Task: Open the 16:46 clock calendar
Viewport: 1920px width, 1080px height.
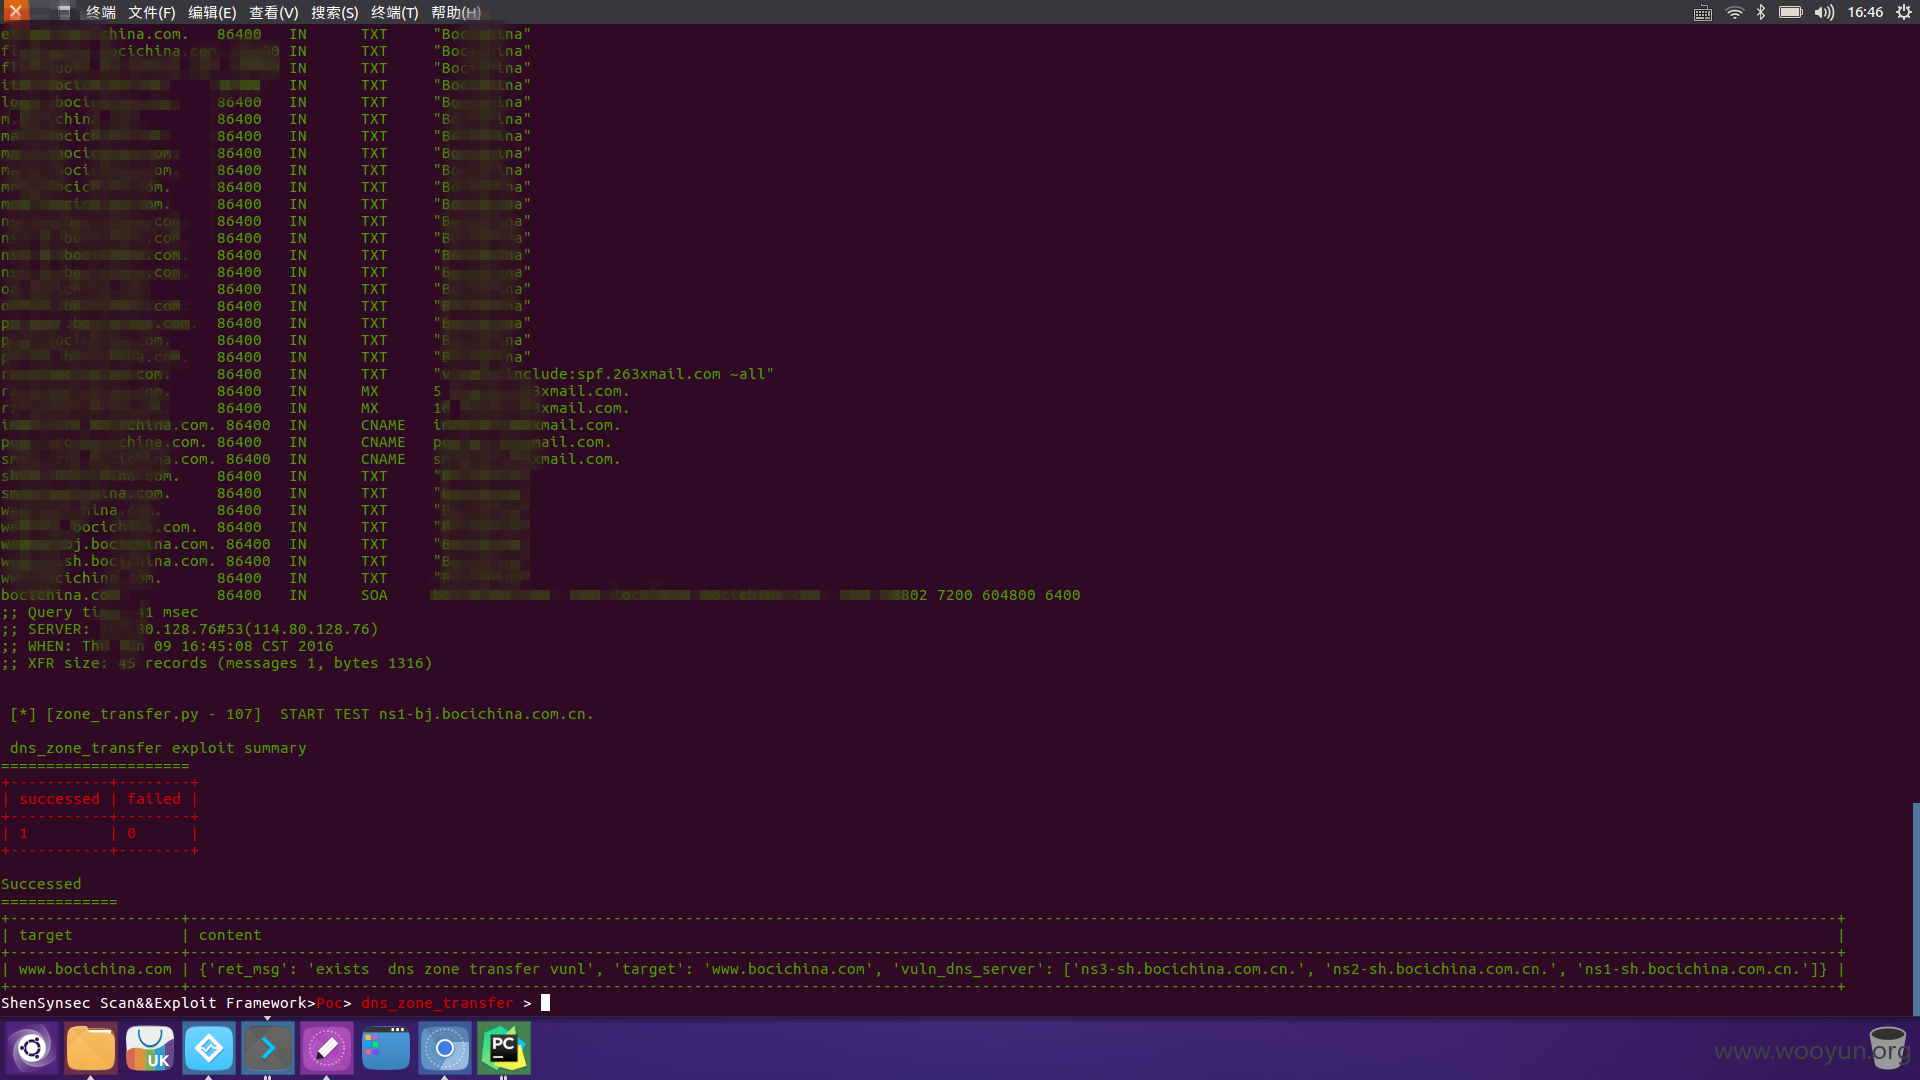Action: click(1865, 12)
